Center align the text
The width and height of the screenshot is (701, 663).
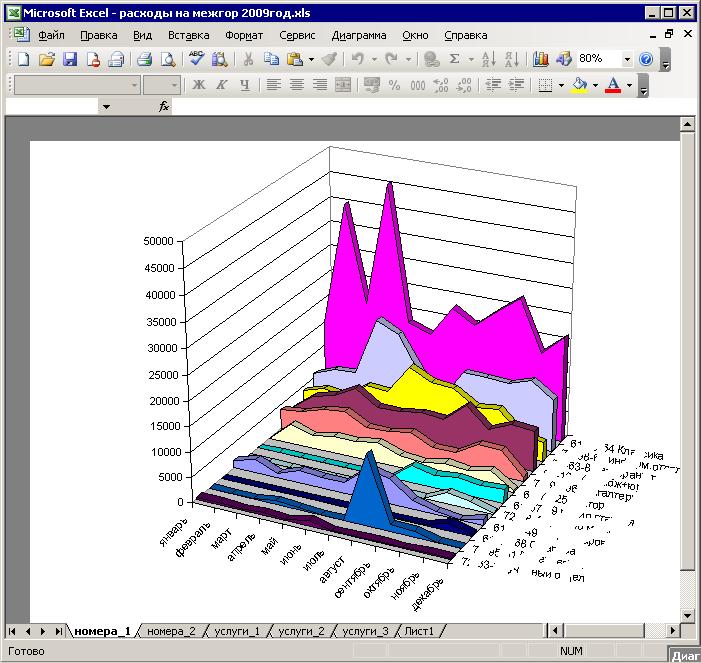point(297,85)
